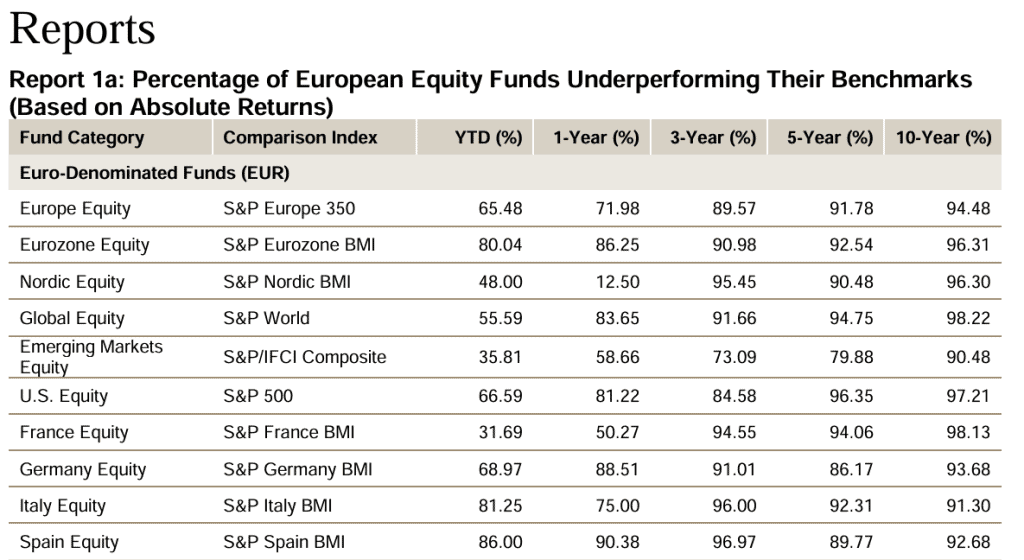The height and width of the screenshot is (560, 1024).
Task: Select the Global Equity row label
Action: (72, 318)
